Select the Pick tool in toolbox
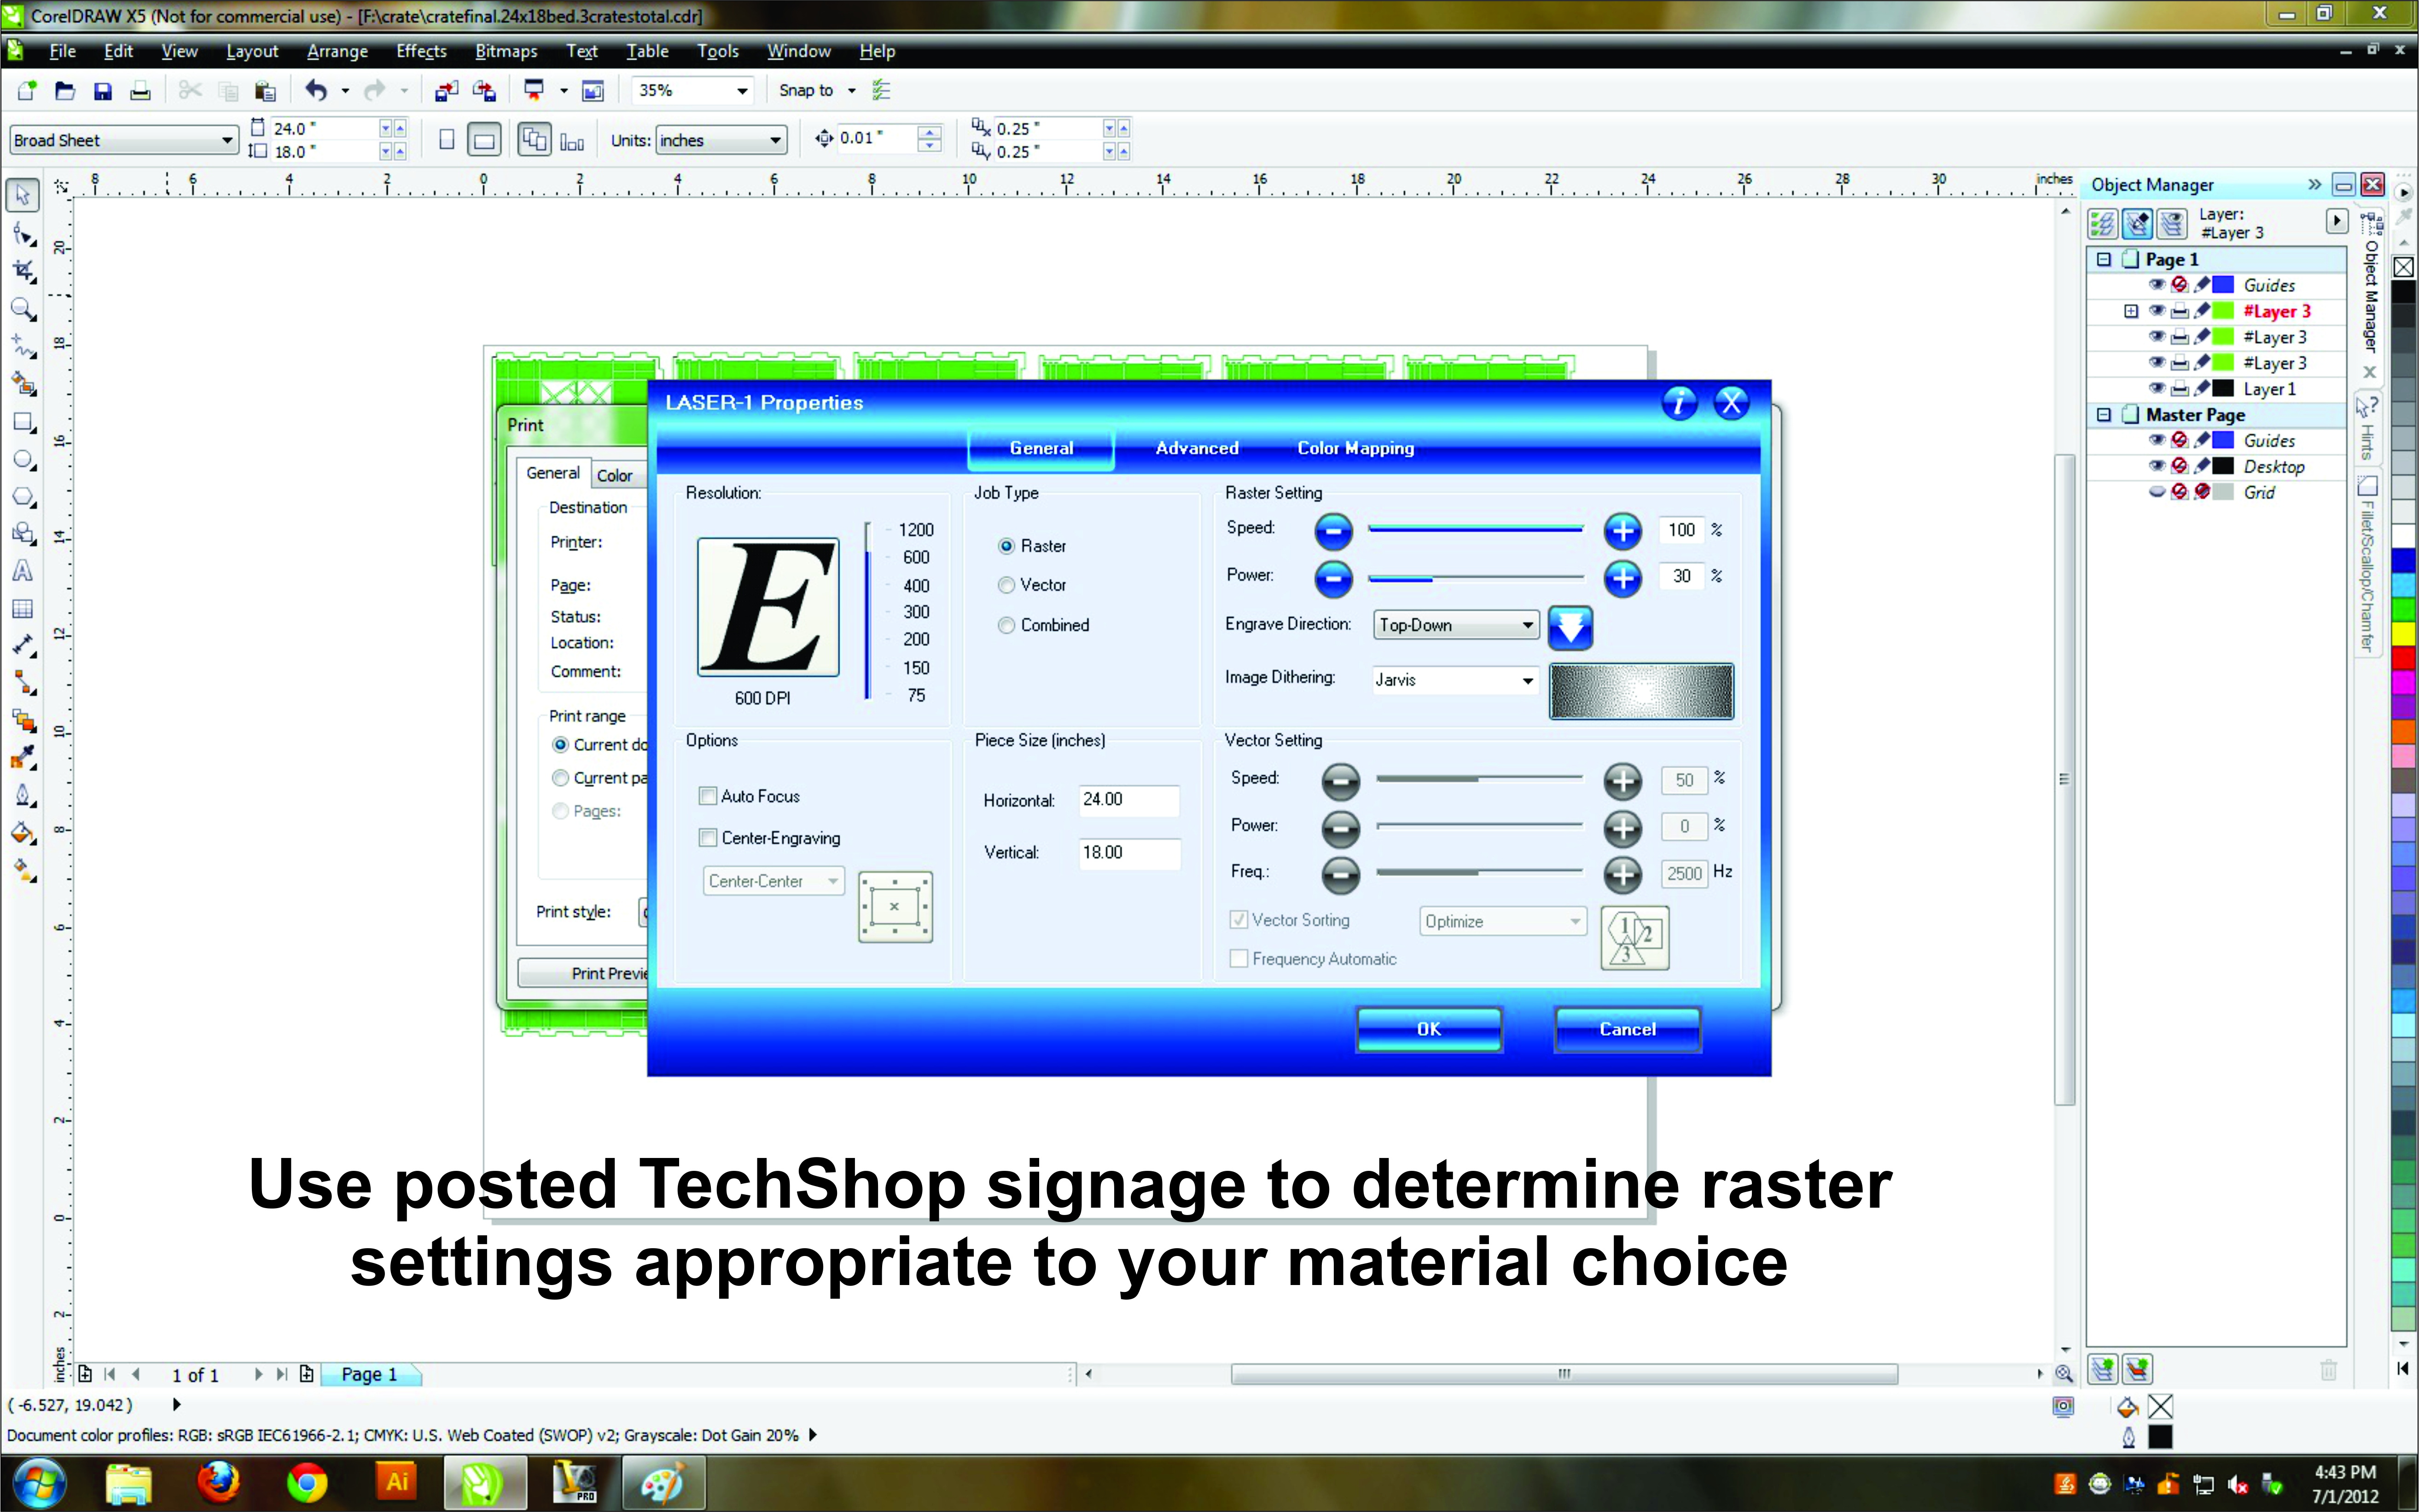The height and width of the screenshot is (1512, 2419). tap(23, 195)
